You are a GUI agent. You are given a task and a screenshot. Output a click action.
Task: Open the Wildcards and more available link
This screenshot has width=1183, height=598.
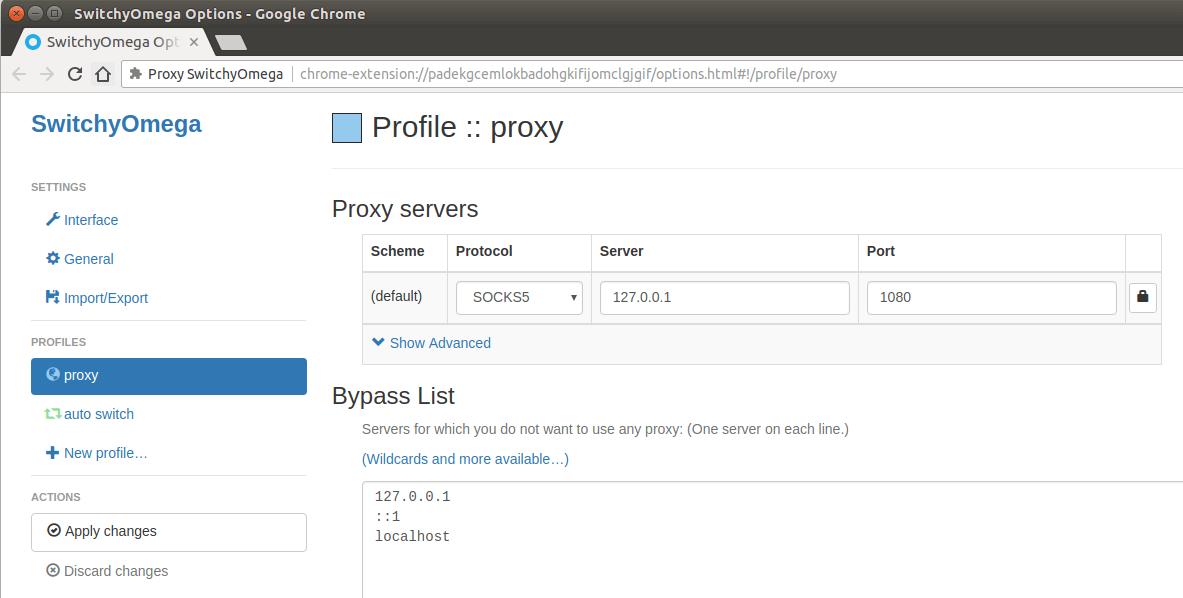point(465,459)
